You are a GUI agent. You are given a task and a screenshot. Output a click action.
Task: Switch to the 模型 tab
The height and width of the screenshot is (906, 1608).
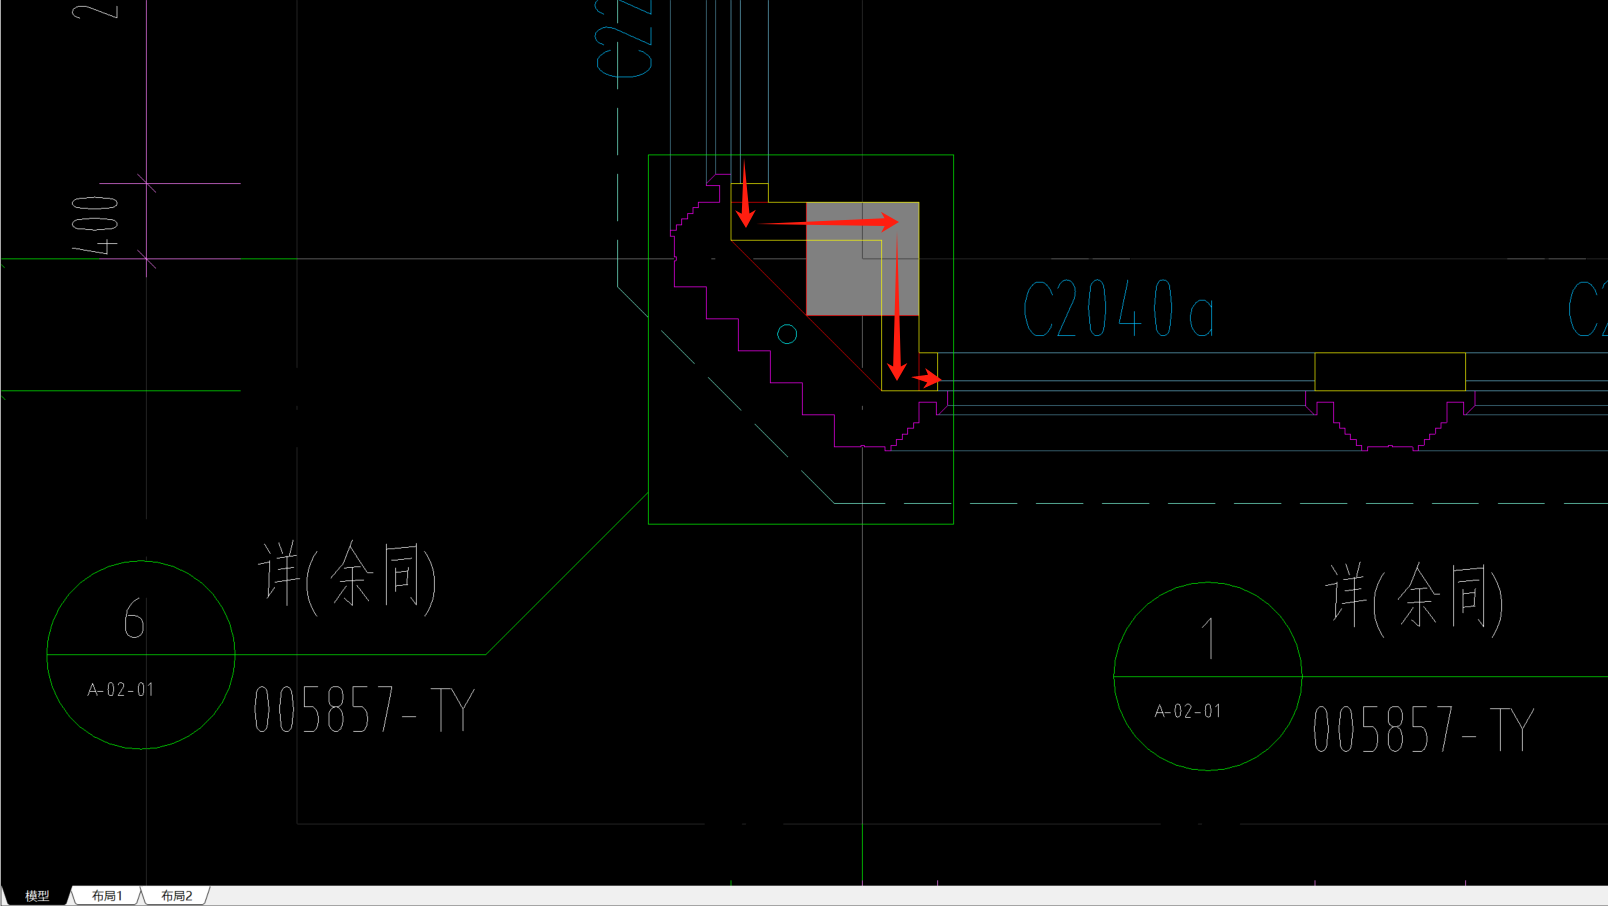pos(37,896)
